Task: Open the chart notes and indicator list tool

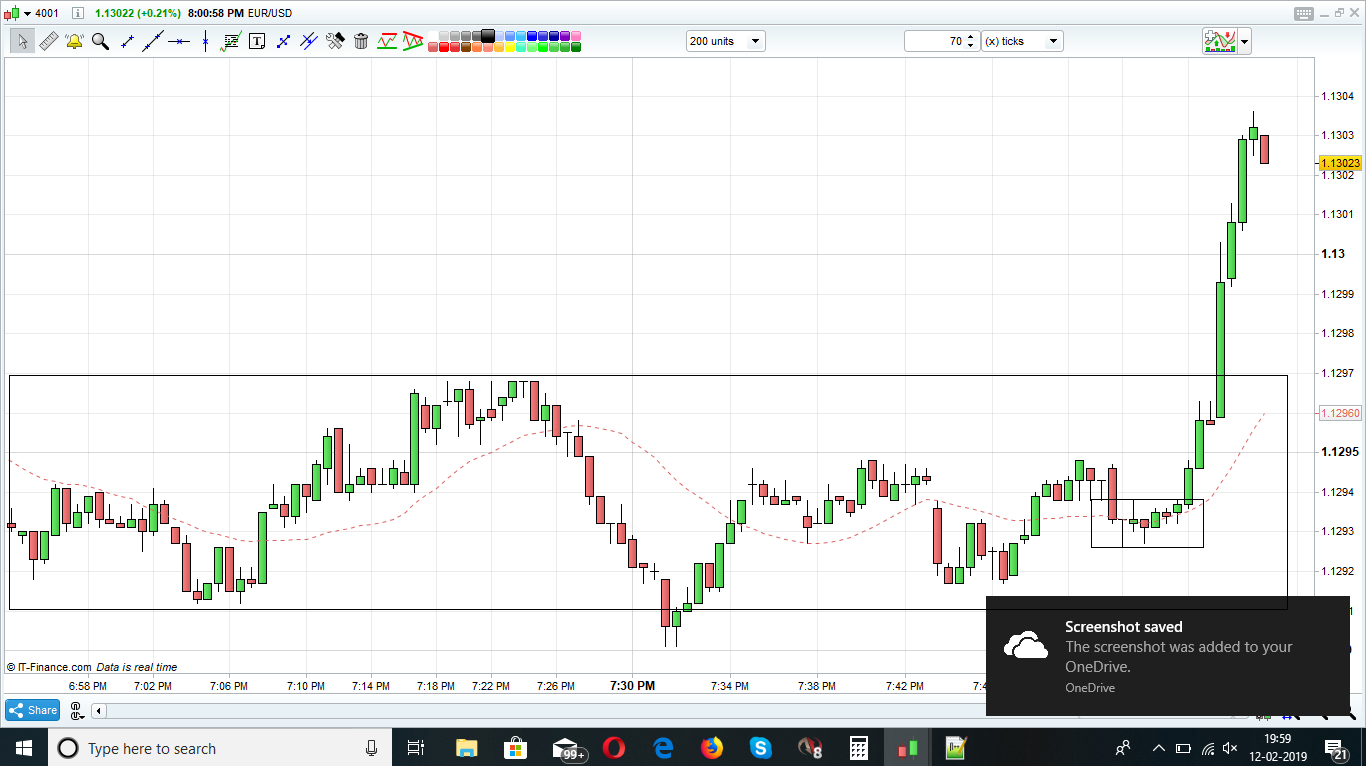Action: coord(231,41)
